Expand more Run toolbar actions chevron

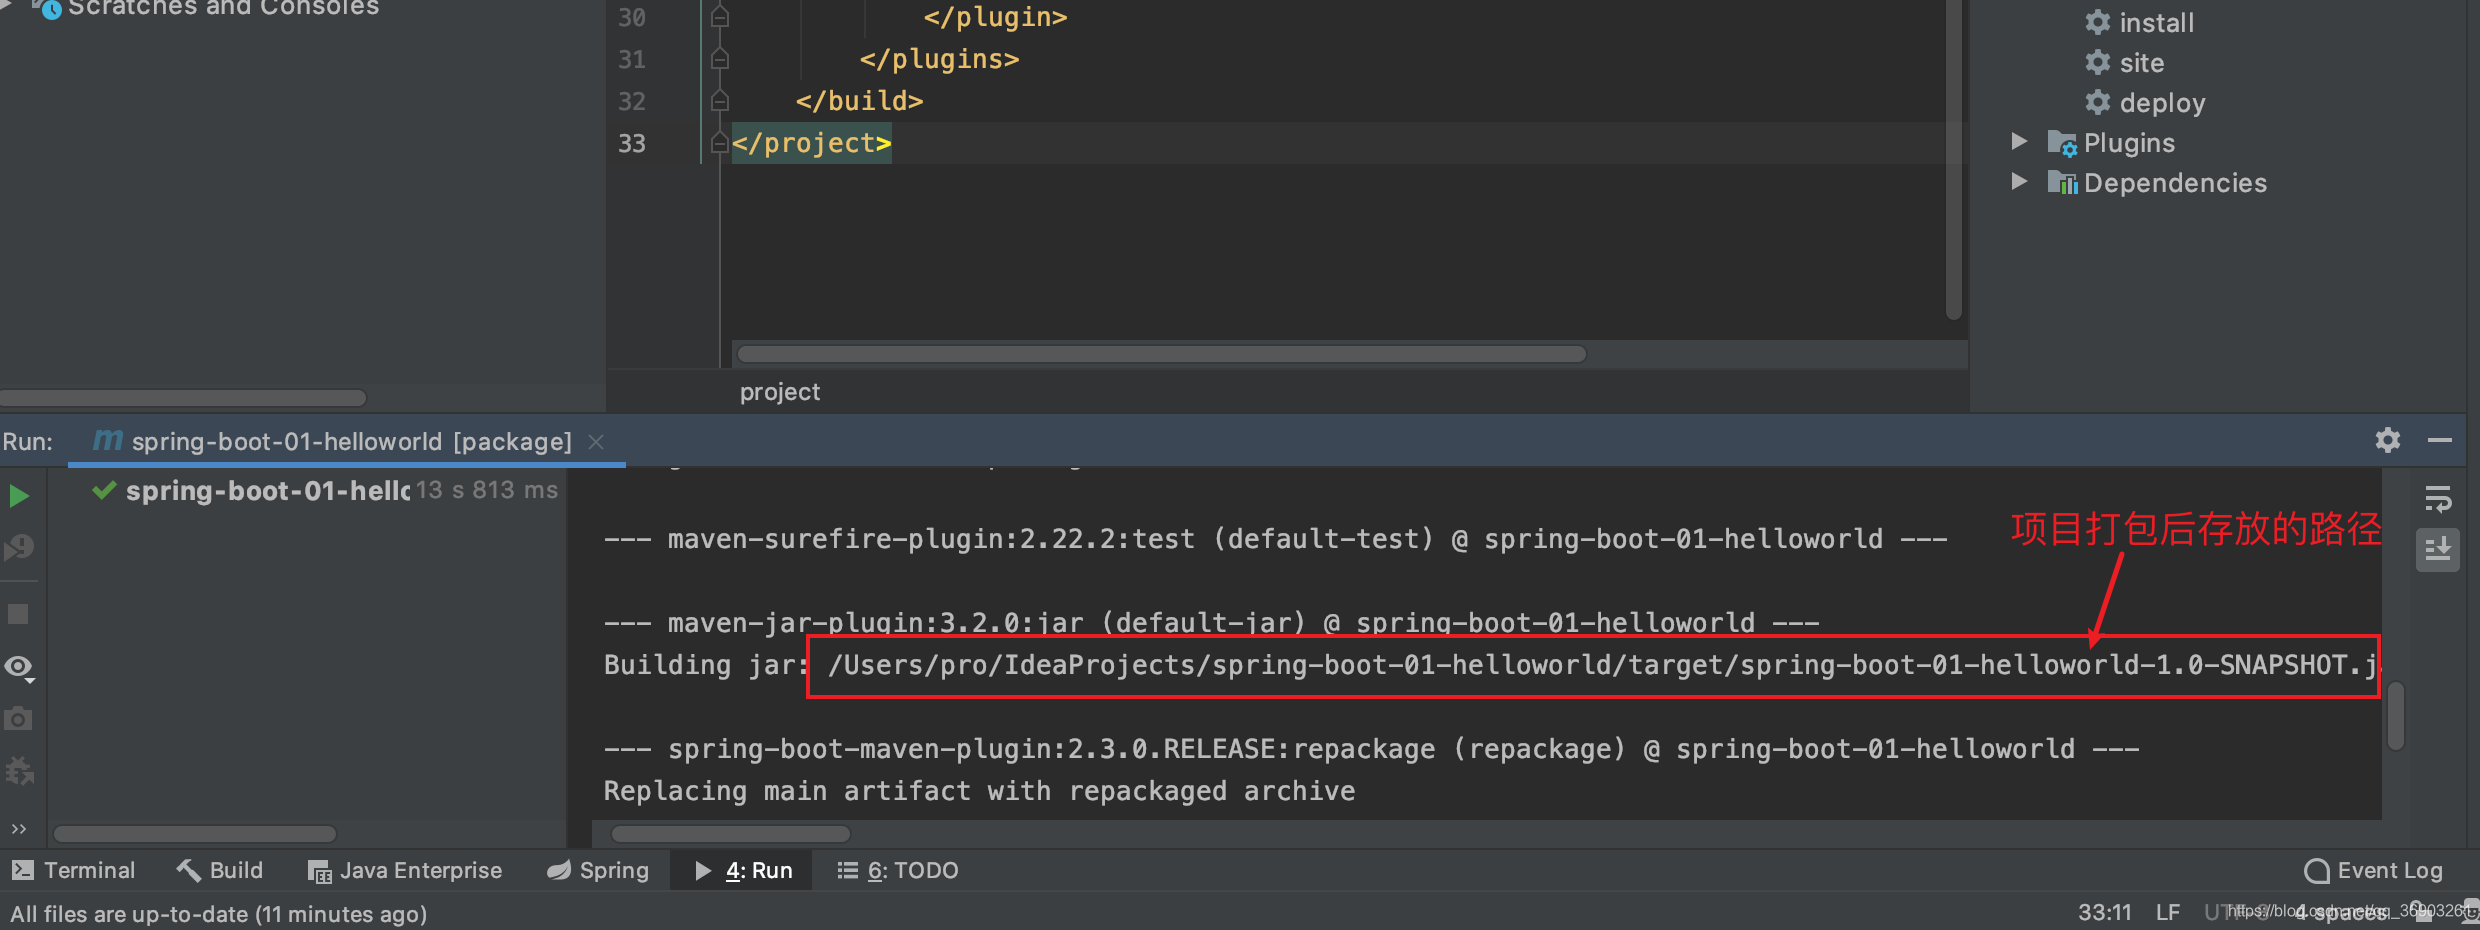click(x=18, y=829)
